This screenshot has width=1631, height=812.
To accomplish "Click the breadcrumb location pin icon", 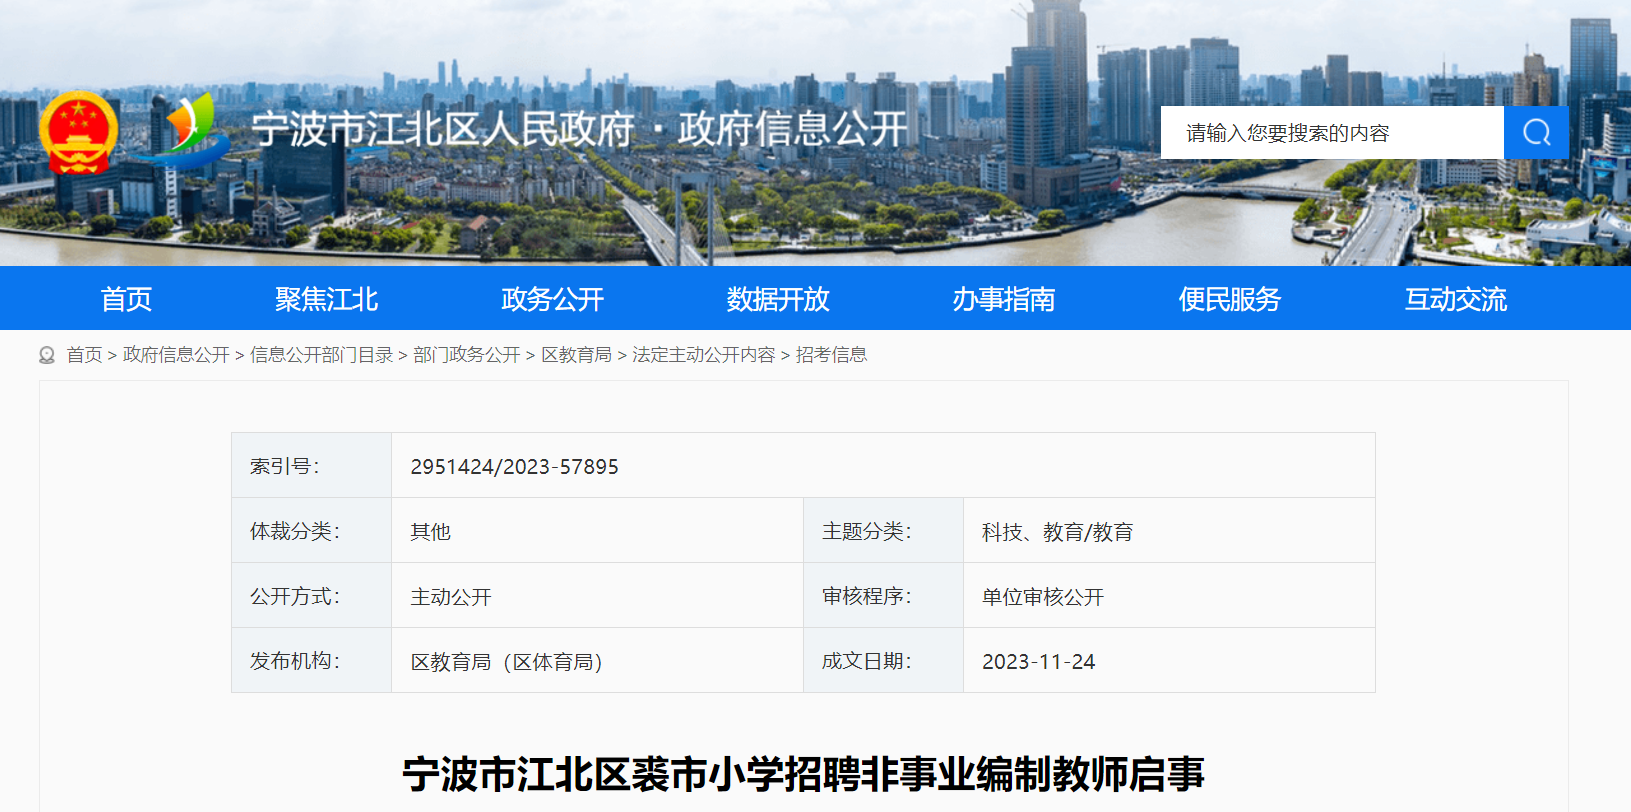I will pos(47,355).
